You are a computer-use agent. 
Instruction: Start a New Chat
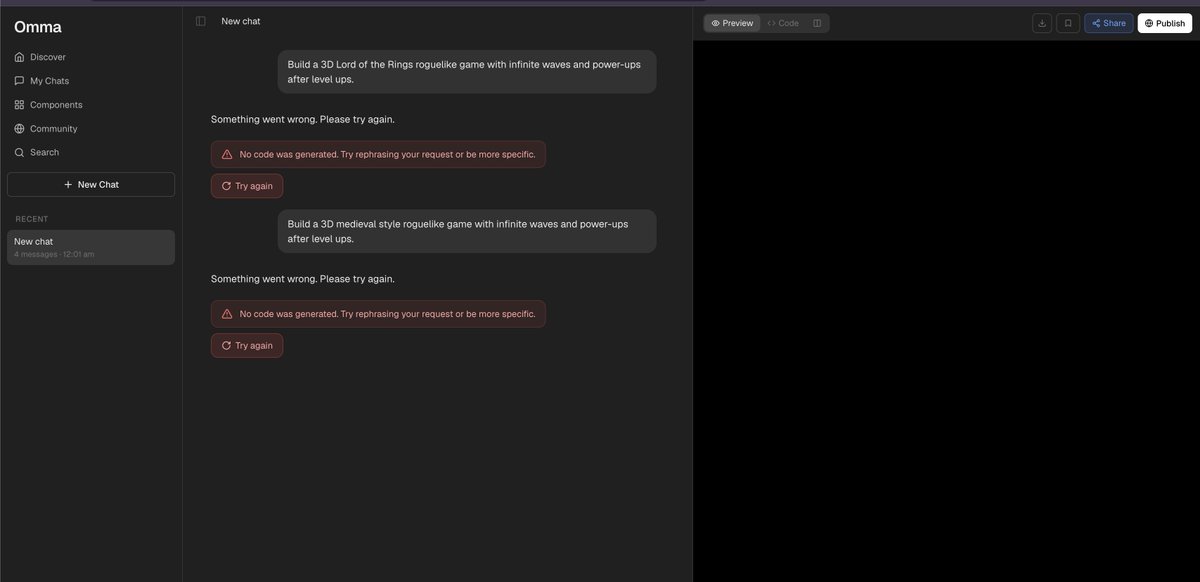click(x=91, y=185)
